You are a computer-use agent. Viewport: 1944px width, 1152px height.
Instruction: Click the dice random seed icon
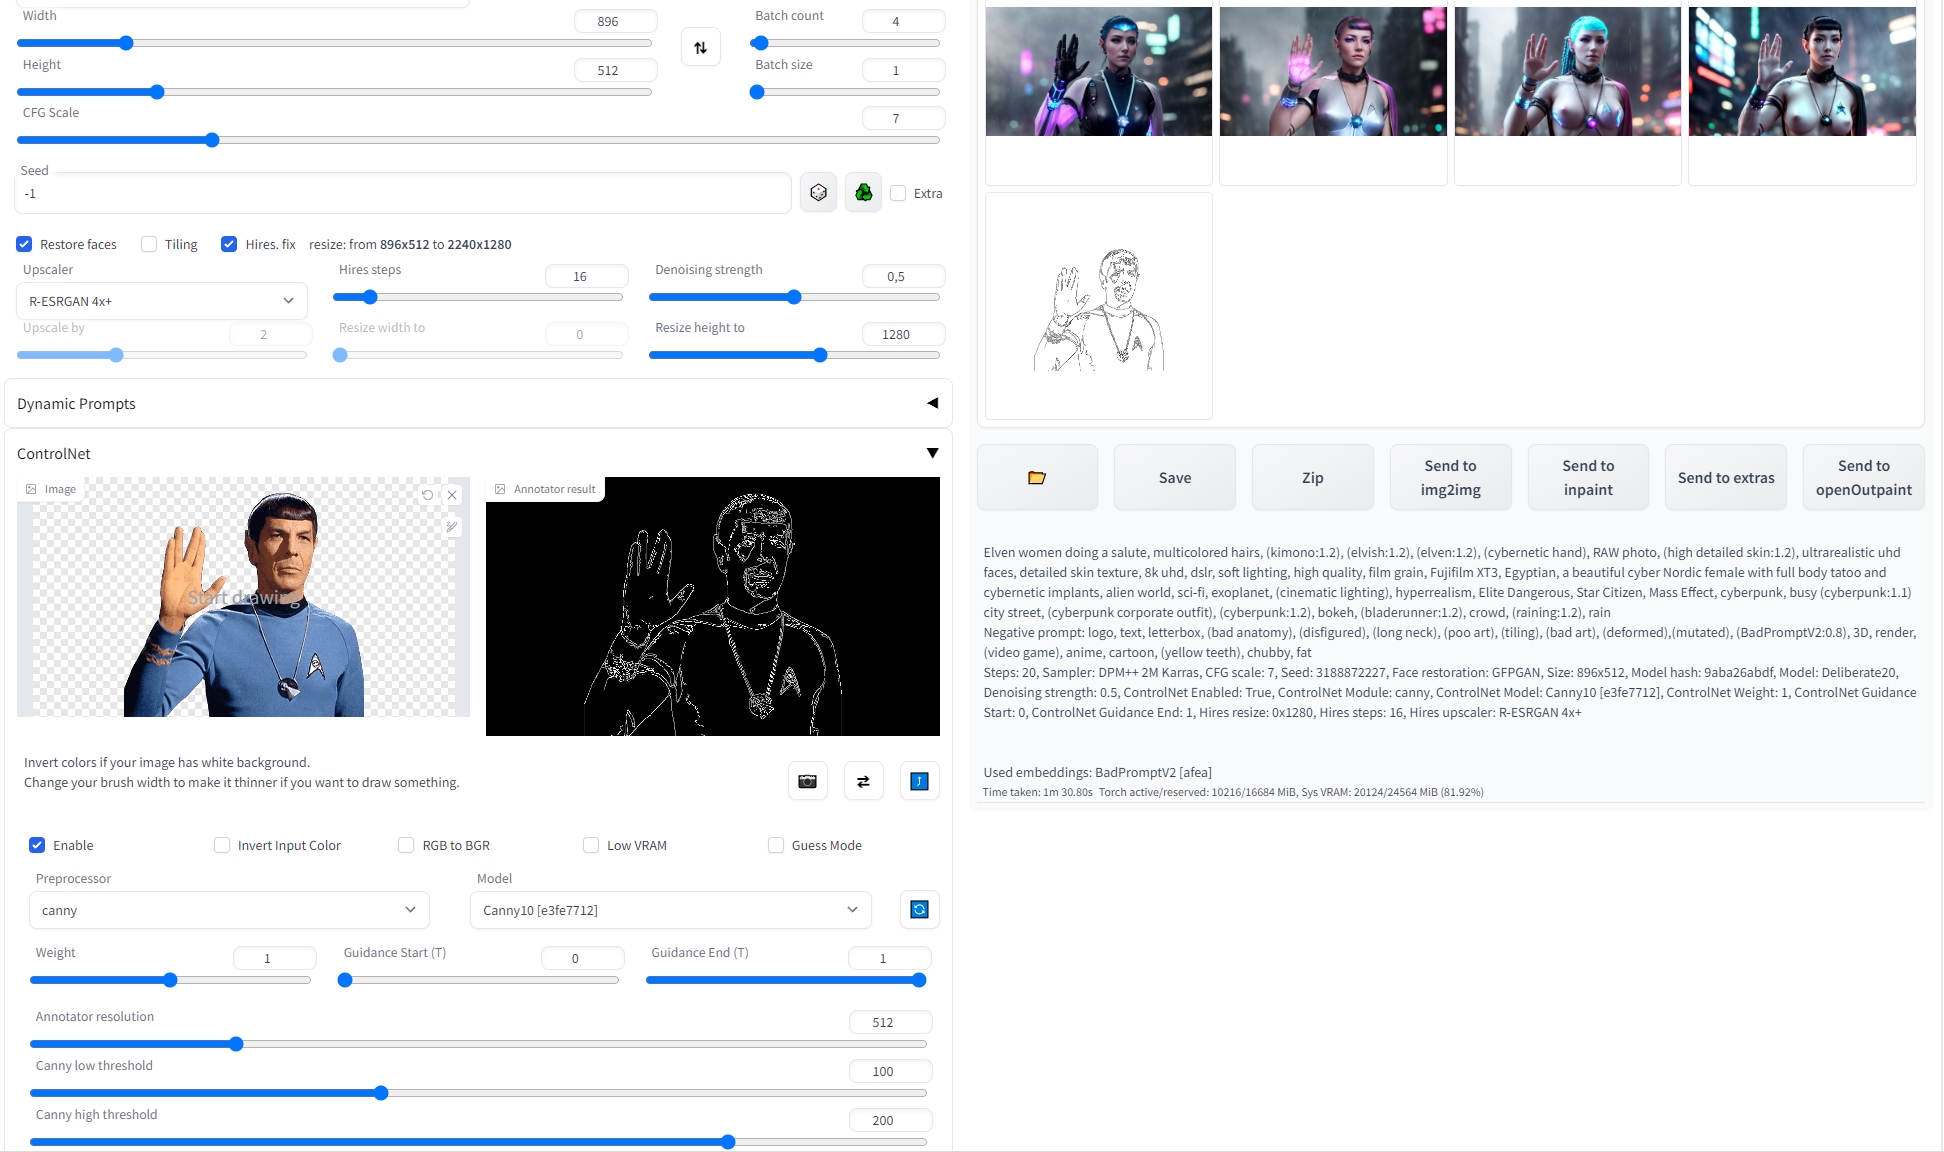(818, 193)
